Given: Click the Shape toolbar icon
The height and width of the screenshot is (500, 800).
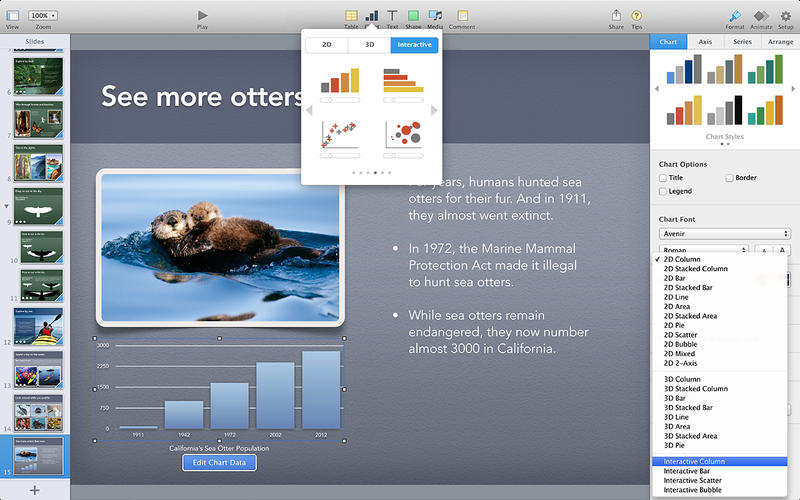Looking at the screenshot, I should (x=413, y=15).
